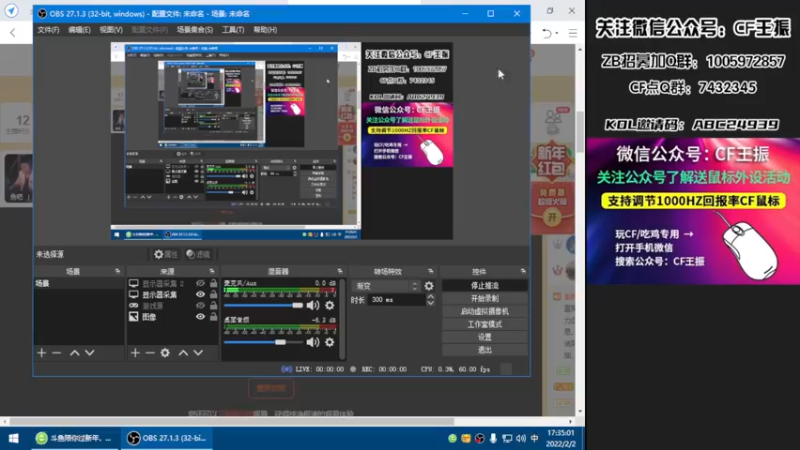The height and width of the screenshot is (450, 800).
Task: Open 桌面音频 audio settings gear
Action: pos(330,342)
